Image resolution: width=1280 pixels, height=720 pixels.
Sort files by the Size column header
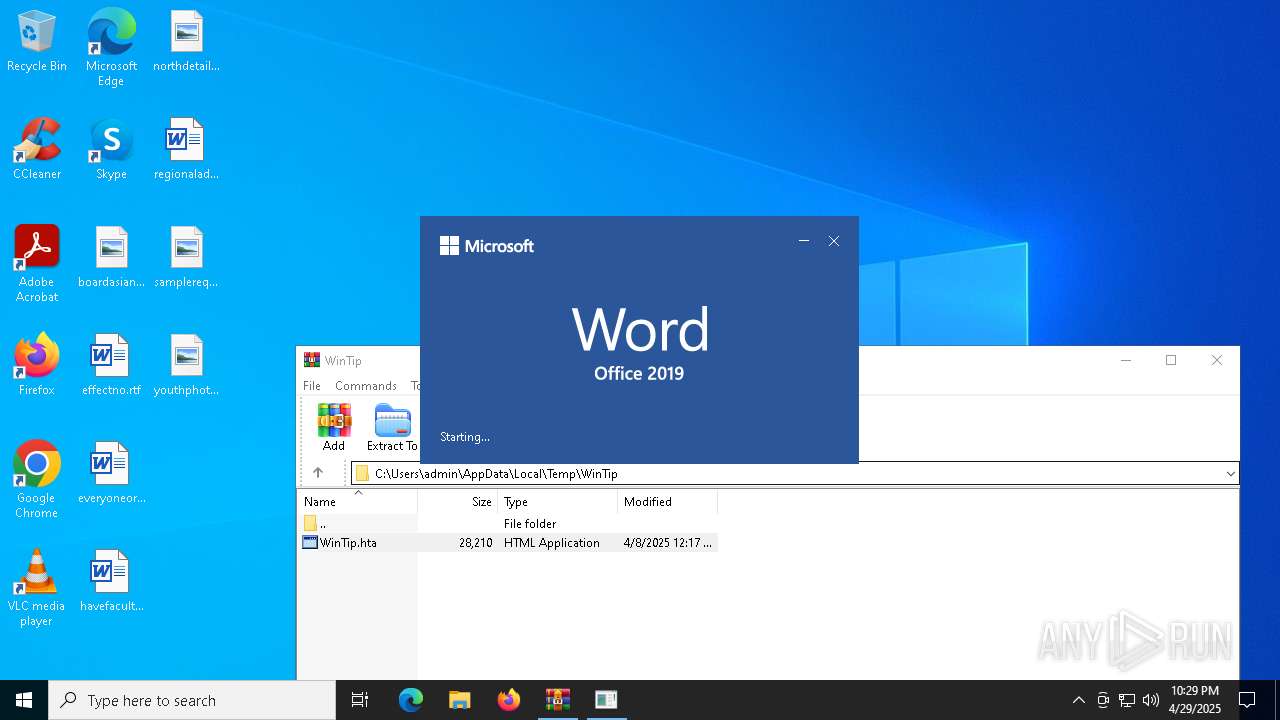coord(458,502)
